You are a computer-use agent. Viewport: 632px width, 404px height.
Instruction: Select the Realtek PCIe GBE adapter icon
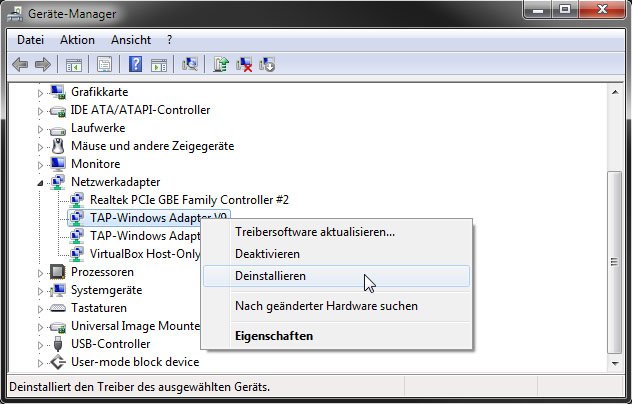click(x=77, y=200)
